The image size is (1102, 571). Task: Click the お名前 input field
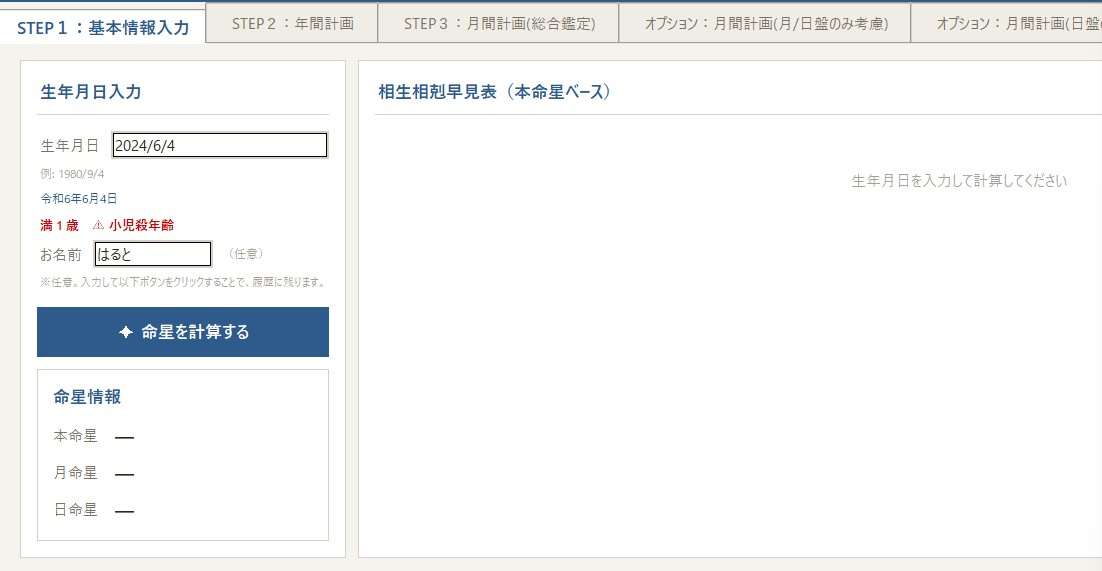pyautogui.click(x=153, y=254)
